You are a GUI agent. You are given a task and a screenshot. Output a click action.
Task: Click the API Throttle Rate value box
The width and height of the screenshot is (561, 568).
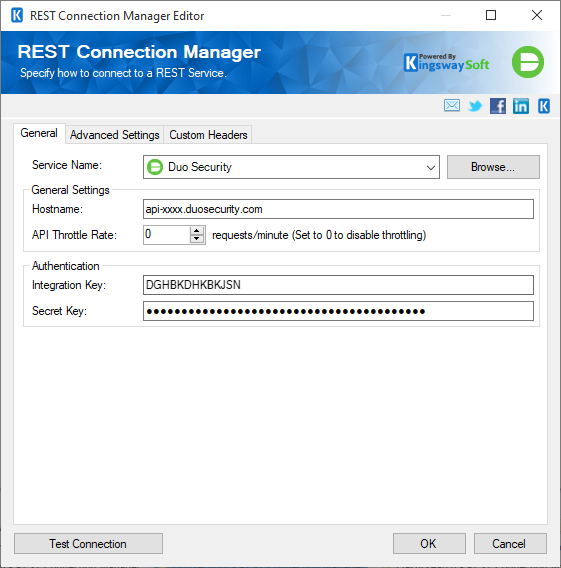pyautogui.click(x=166, y=235)
